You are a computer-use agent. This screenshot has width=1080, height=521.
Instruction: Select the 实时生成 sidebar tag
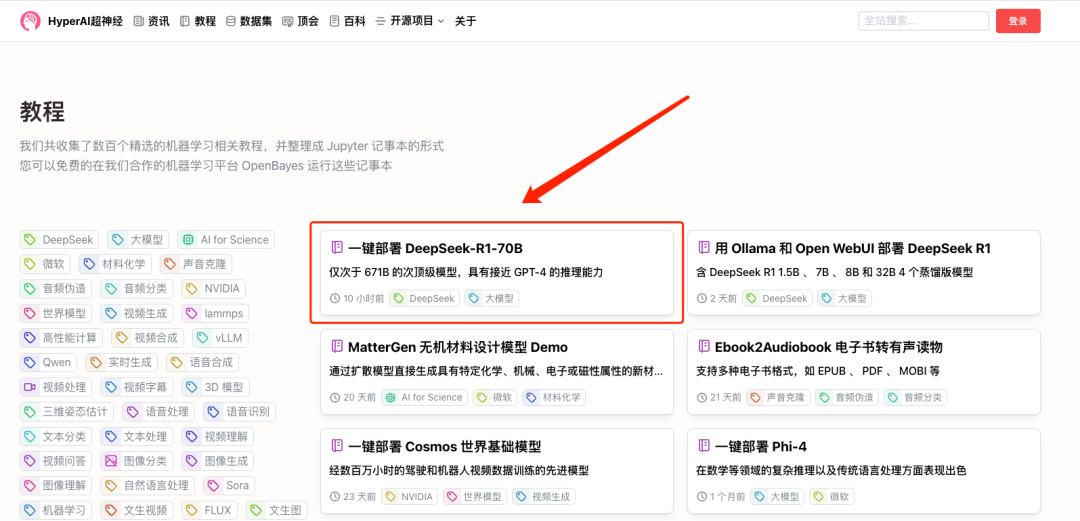point(122,362)
